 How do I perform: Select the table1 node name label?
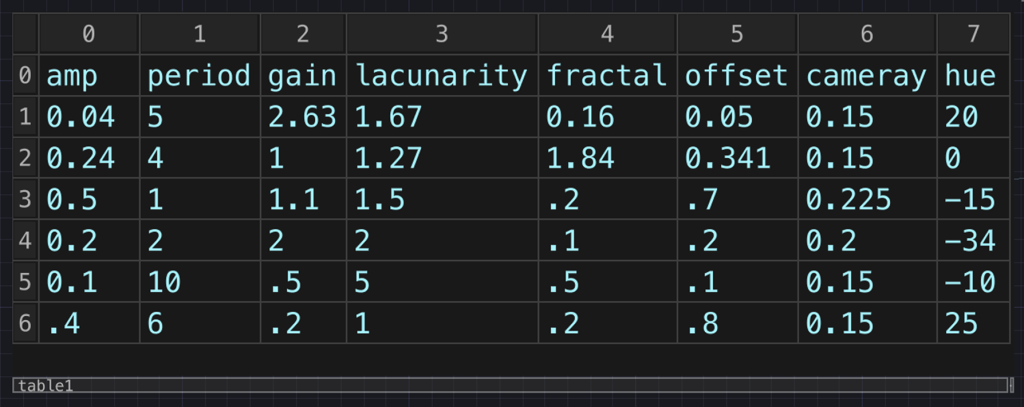46,385
